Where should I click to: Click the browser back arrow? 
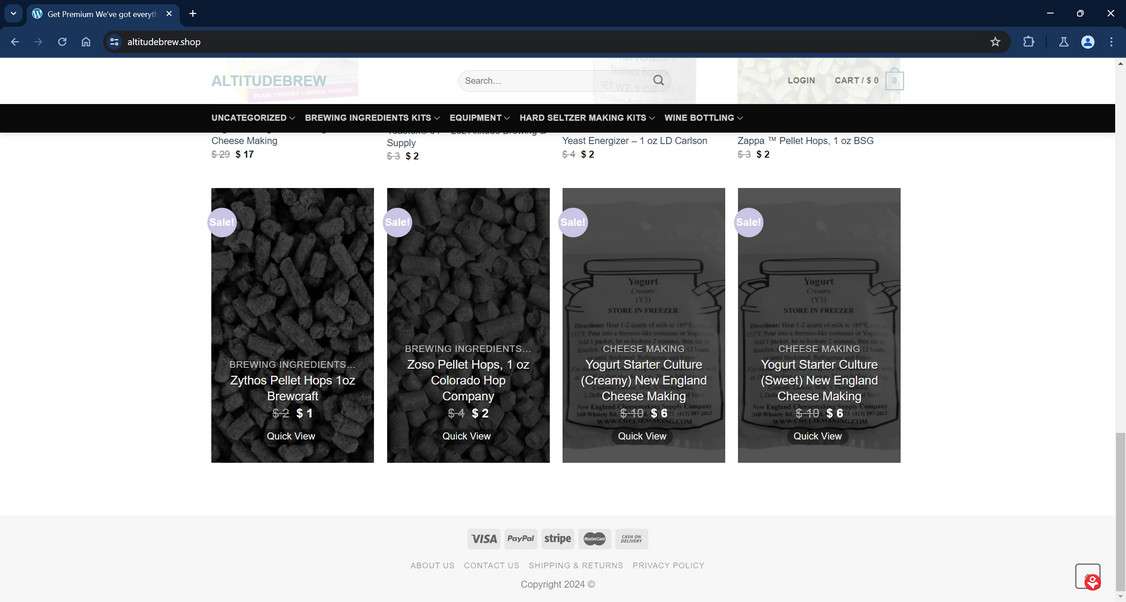click(14, 42)
